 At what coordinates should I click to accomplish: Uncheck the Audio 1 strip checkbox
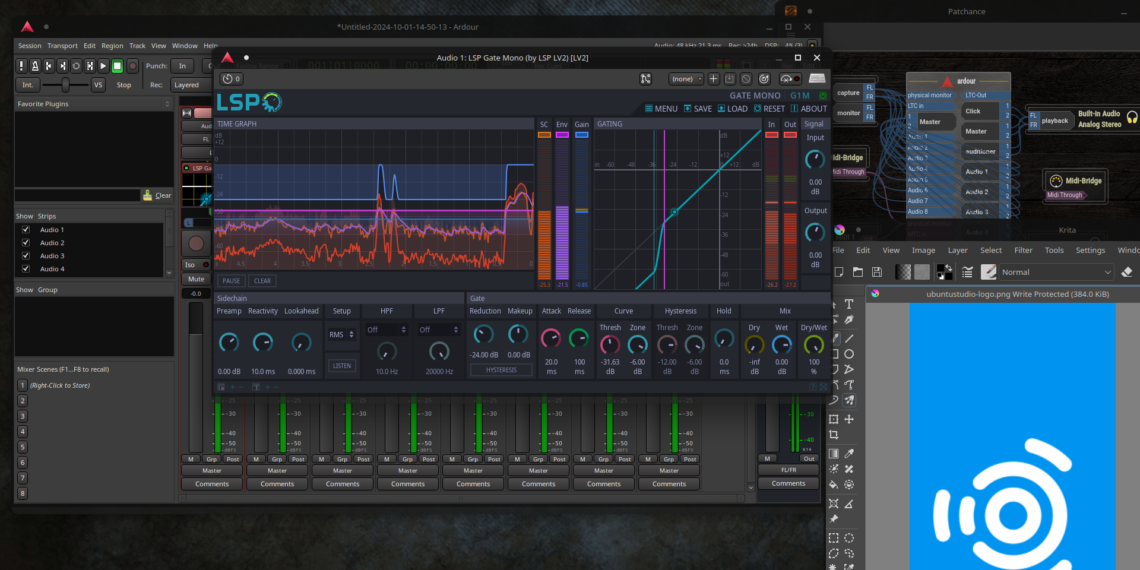tap(25, 230)
